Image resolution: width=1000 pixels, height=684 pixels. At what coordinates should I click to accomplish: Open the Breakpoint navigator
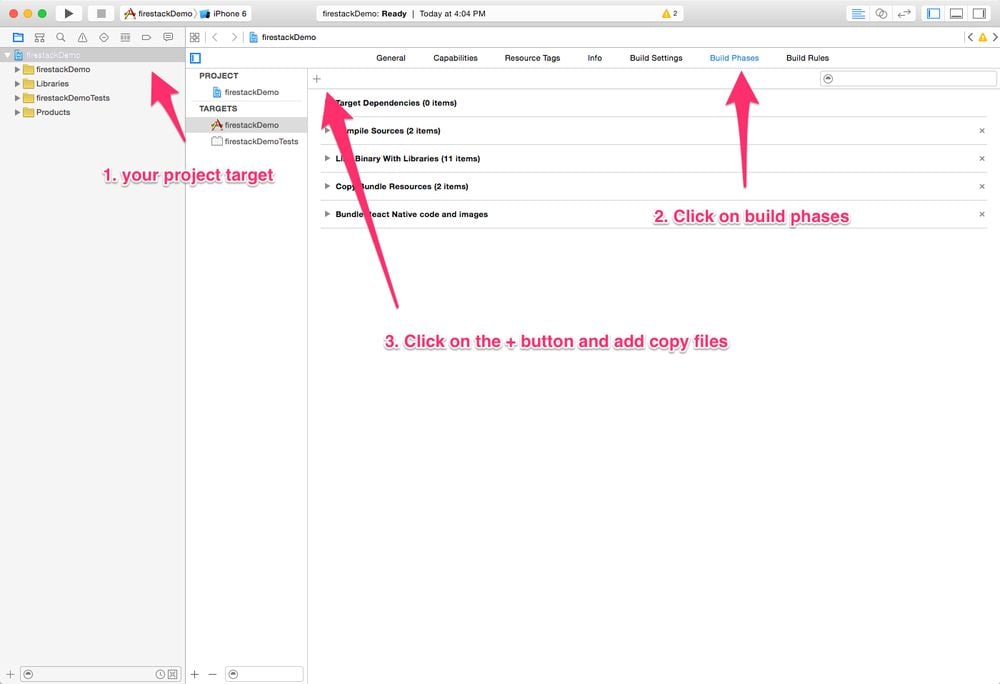pyautogui.click(x=147, y=38)
